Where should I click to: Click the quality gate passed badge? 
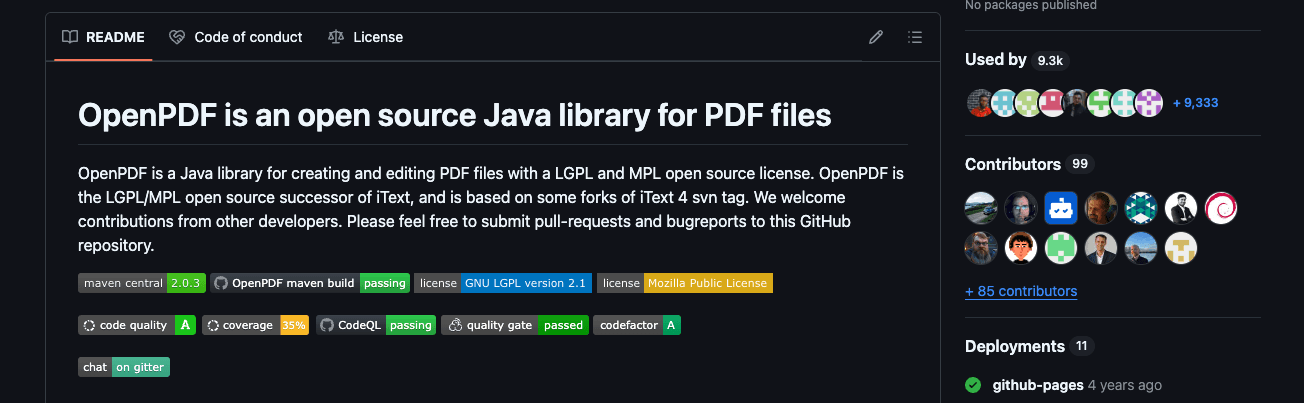(515, 325)
